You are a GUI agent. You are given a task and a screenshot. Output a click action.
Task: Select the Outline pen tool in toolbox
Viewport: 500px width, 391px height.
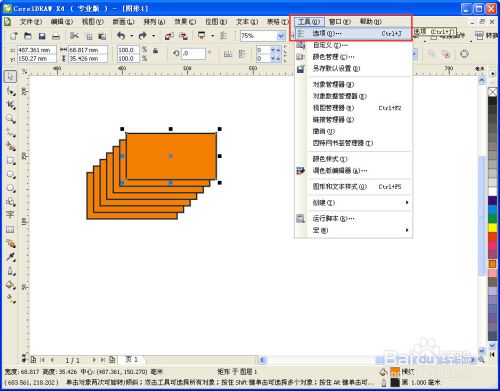point(10,271)
